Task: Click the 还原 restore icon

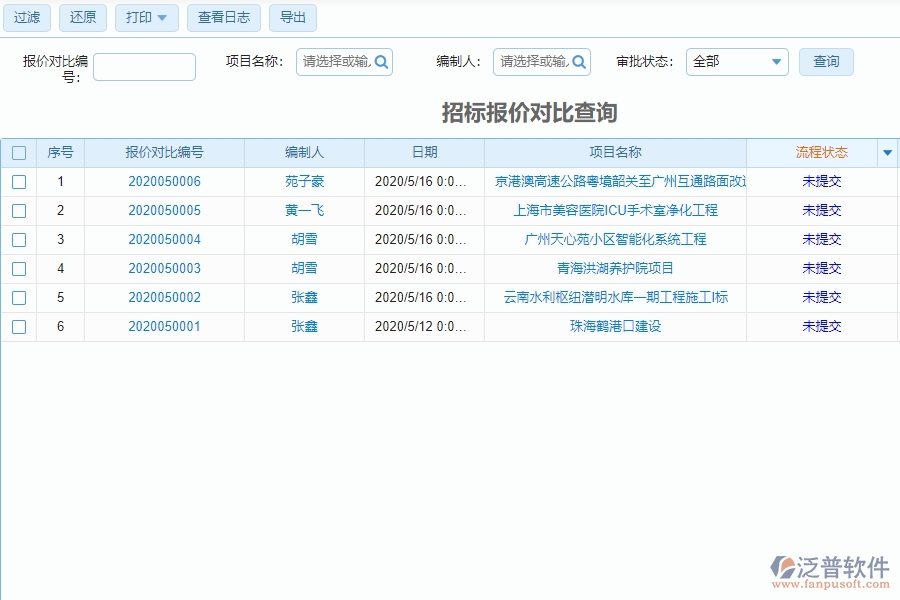Action: tap(82, 17)
